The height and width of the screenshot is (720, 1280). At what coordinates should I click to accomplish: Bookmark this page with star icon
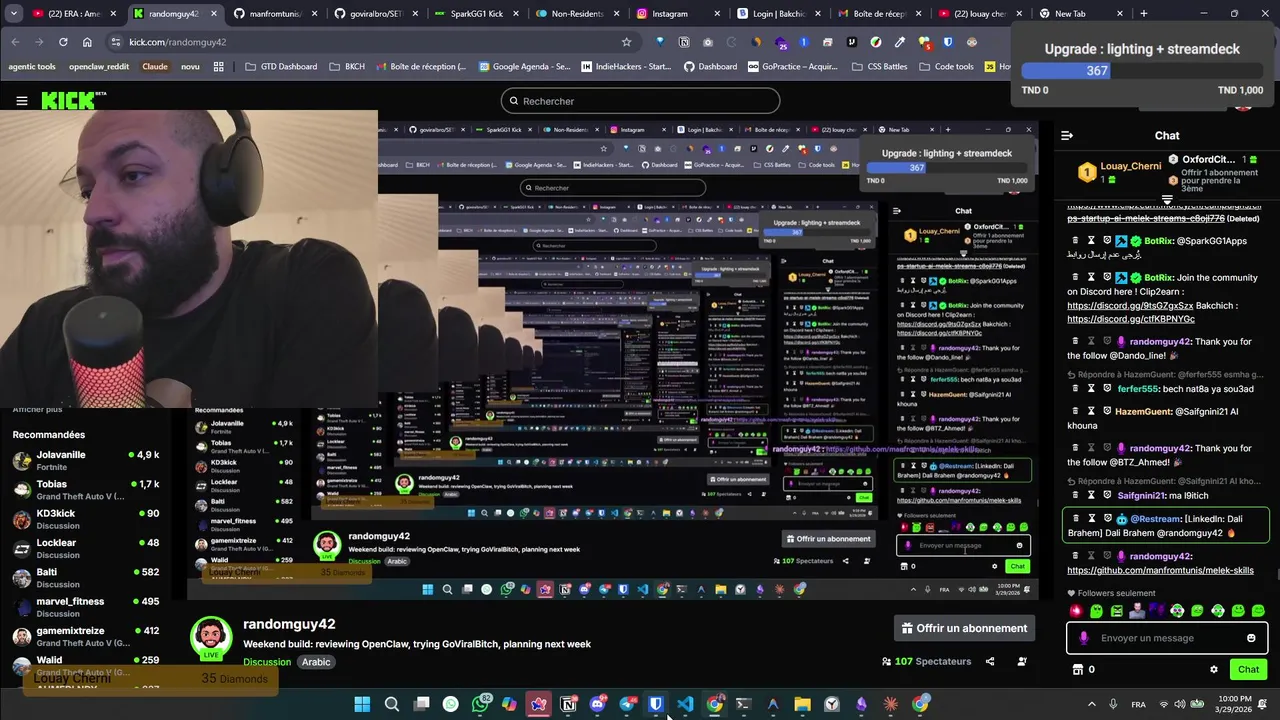point(627,42)
